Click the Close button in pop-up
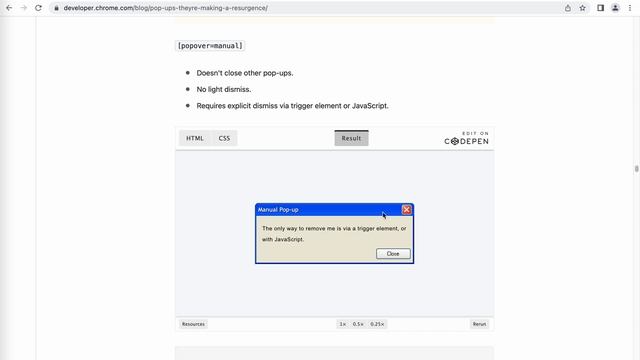The height and width of the screenshot is (360, 640). pos(393,253)
